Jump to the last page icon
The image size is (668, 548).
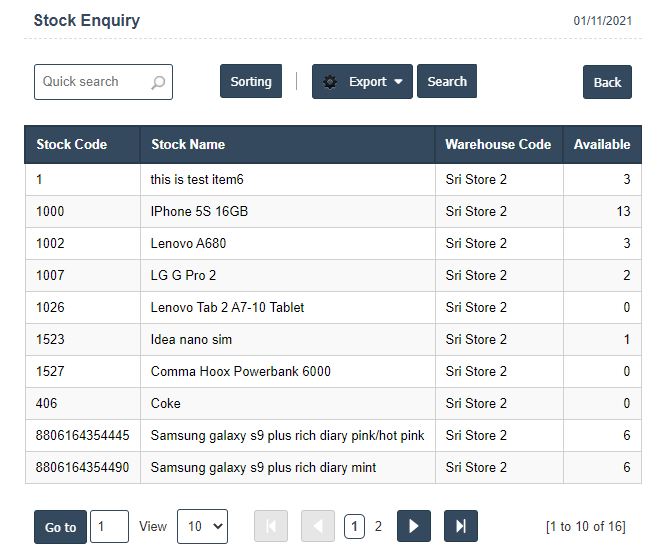461,526
